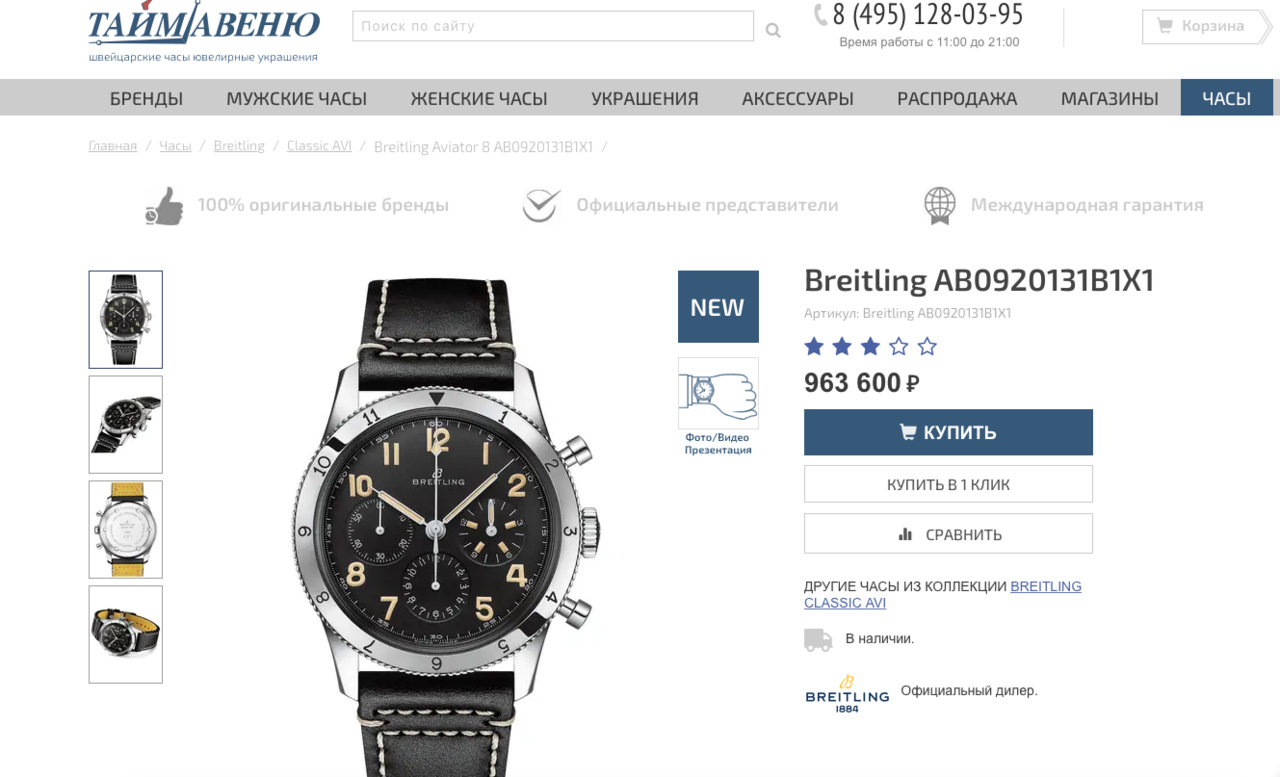Select КУПИТЬ В 1 КЛИК
Viewport: 1280px width, 777px height.
(948, 484)
